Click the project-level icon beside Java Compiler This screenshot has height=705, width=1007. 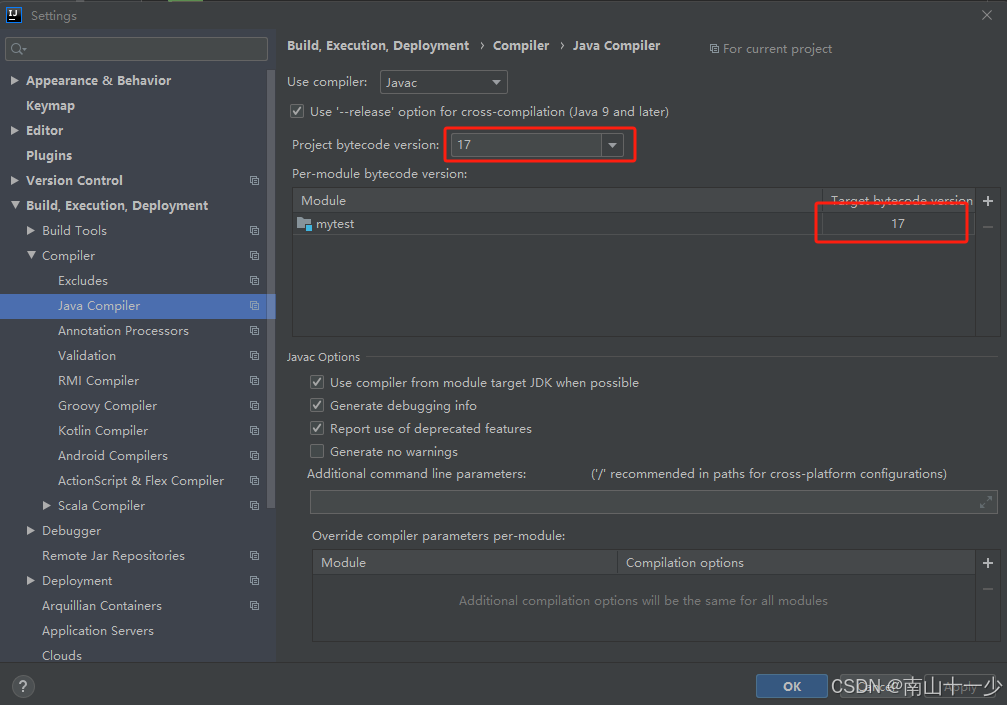point(254,306)
